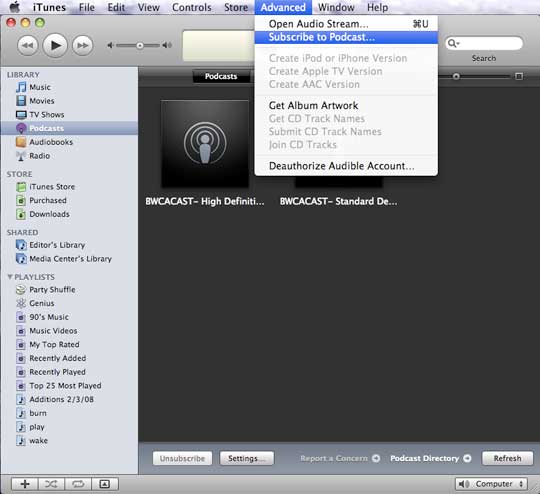
Task: Open Top 25 Most Played playlist
Action: [65, 386]
